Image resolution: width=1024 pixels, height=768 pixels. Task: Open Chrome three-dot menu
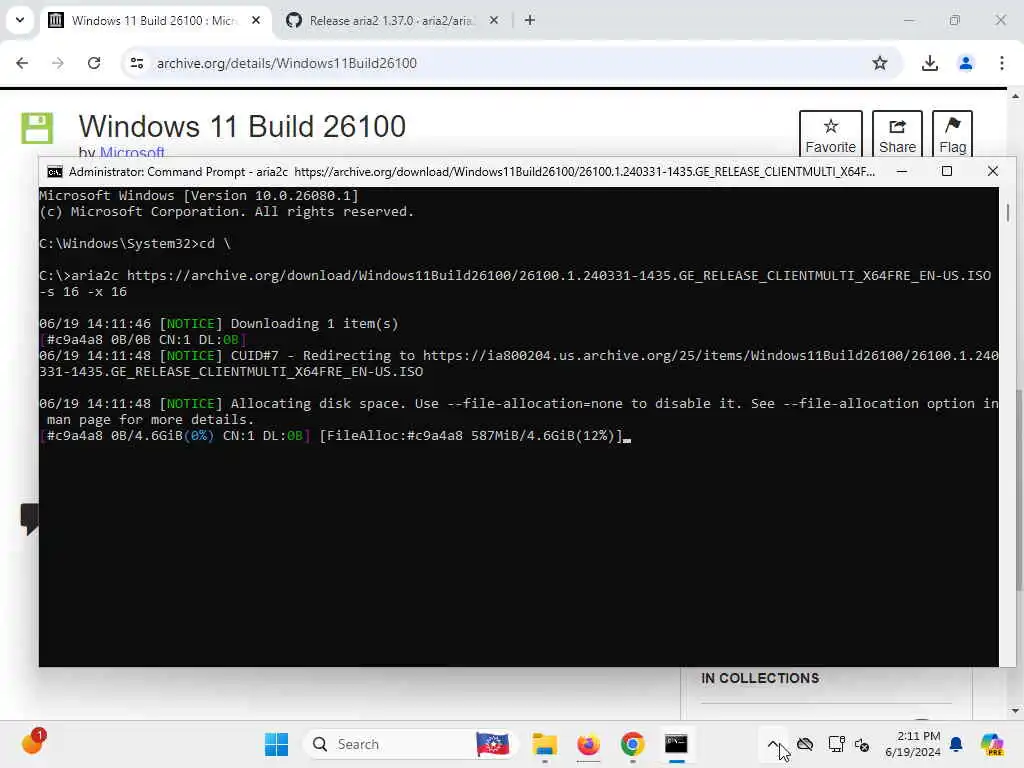tap(1002, 63)
